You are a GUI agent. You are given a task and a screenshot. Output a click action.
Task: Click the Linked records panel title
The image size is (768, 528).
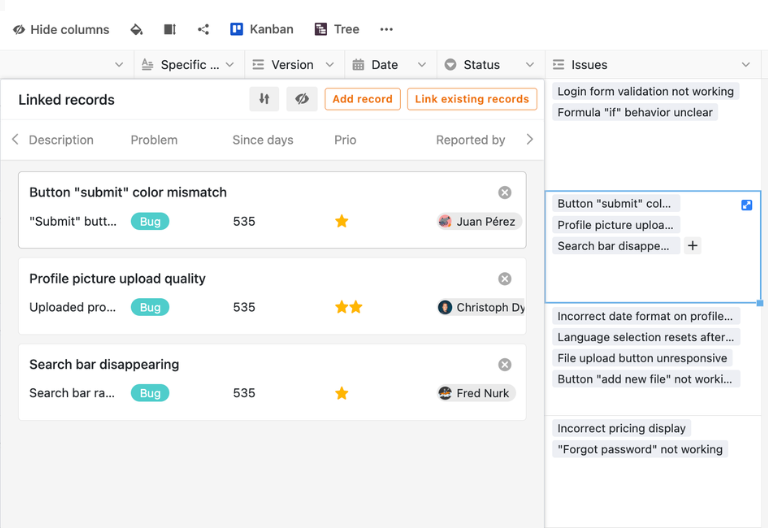(67, 100)
